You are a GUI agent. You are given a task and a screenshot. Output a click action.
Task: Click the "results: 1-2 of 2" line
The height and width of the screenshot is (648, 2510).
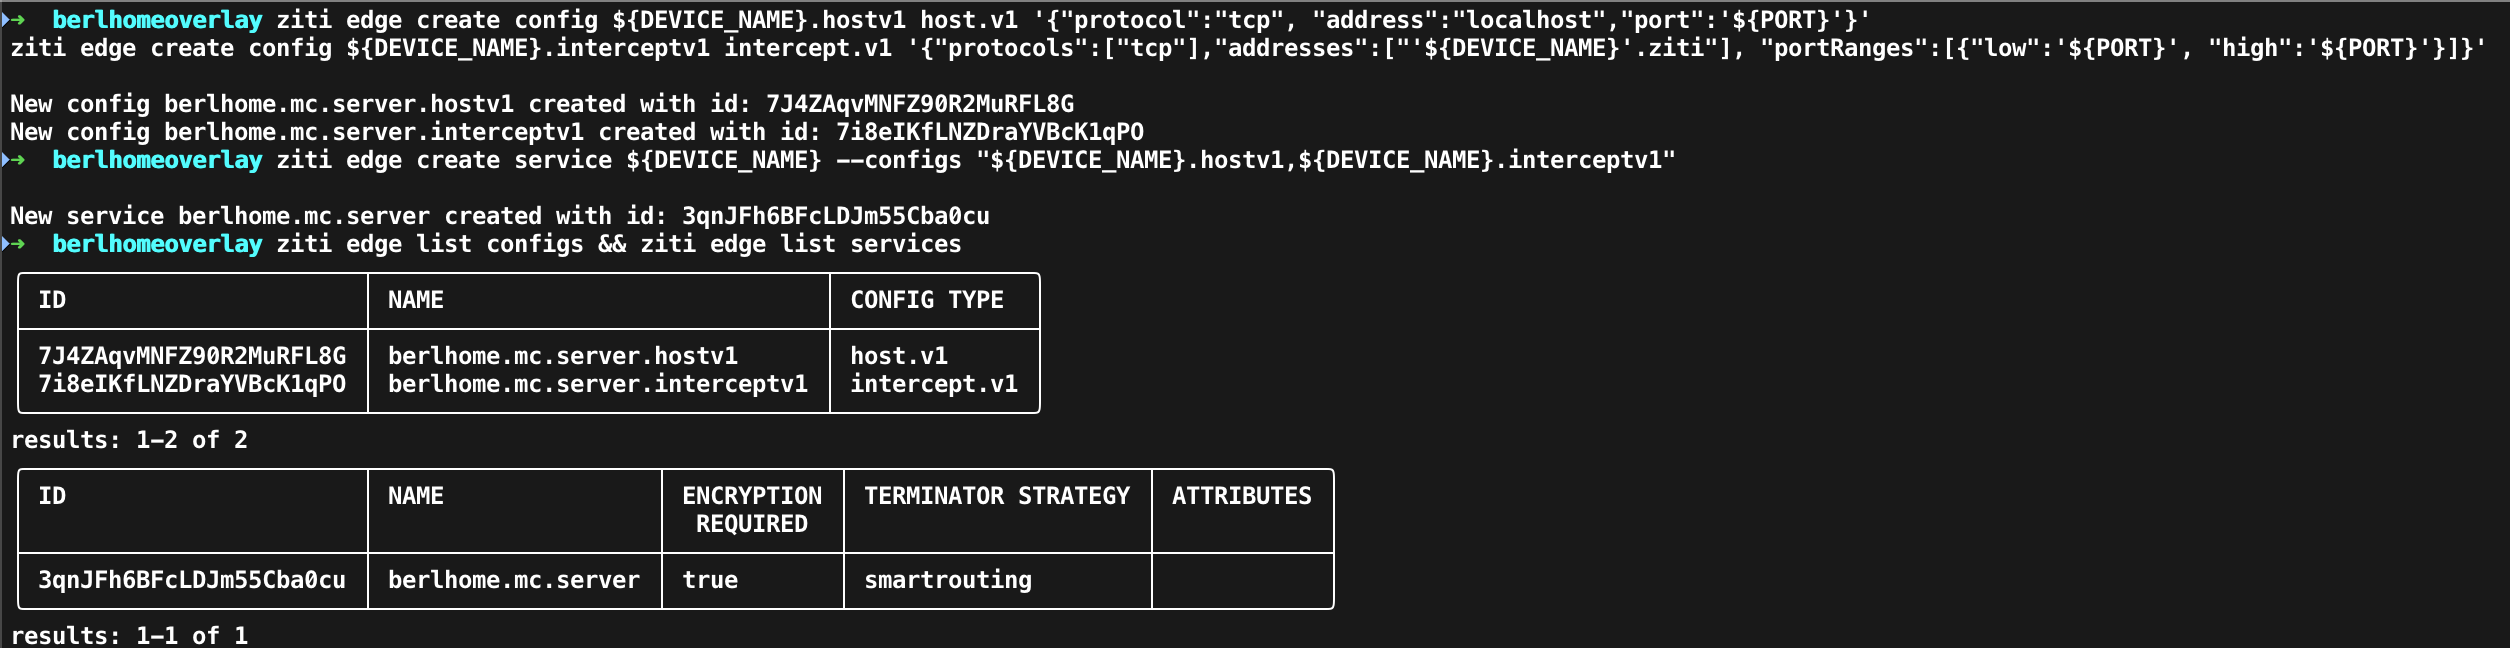(x=129, y=440)
